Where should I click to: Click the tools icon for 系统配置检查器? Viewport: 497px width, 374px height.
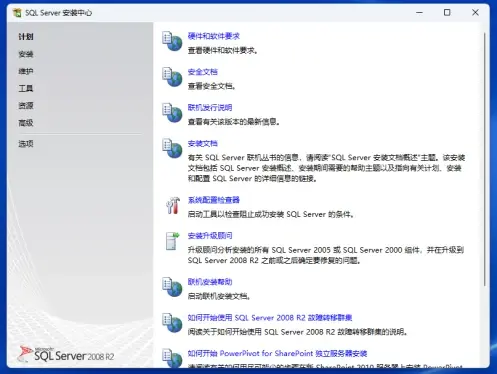[173, 205]
